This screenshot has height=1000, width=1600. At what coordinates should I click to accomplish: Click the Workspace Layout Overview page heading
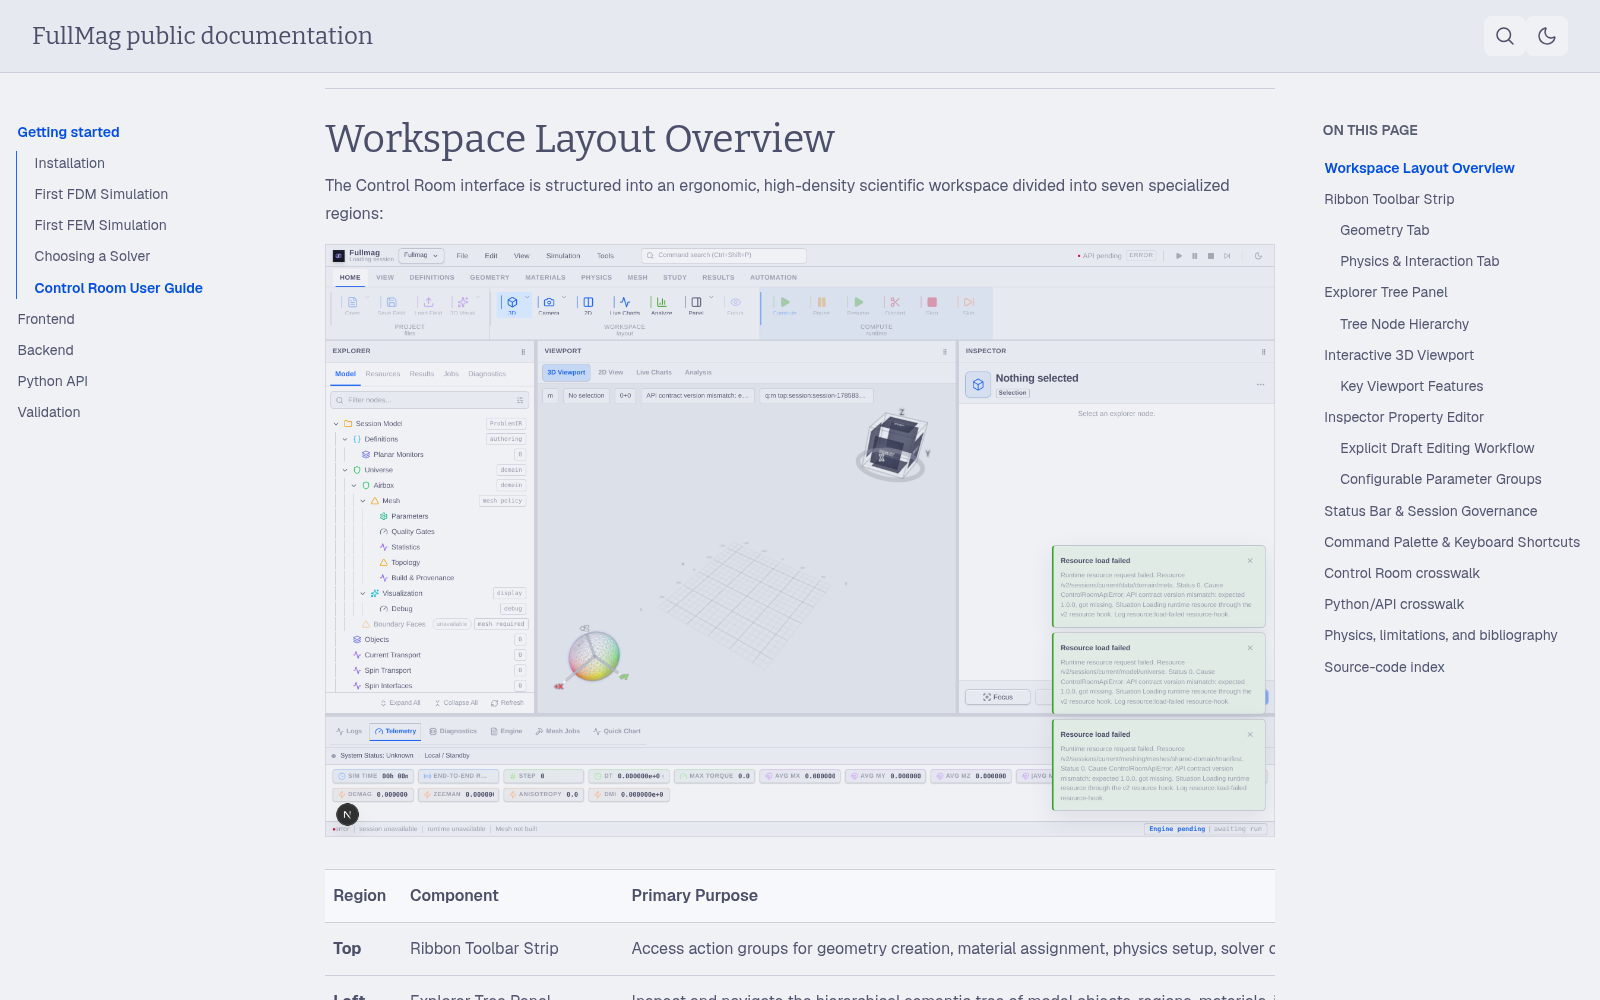click(579, 138)
